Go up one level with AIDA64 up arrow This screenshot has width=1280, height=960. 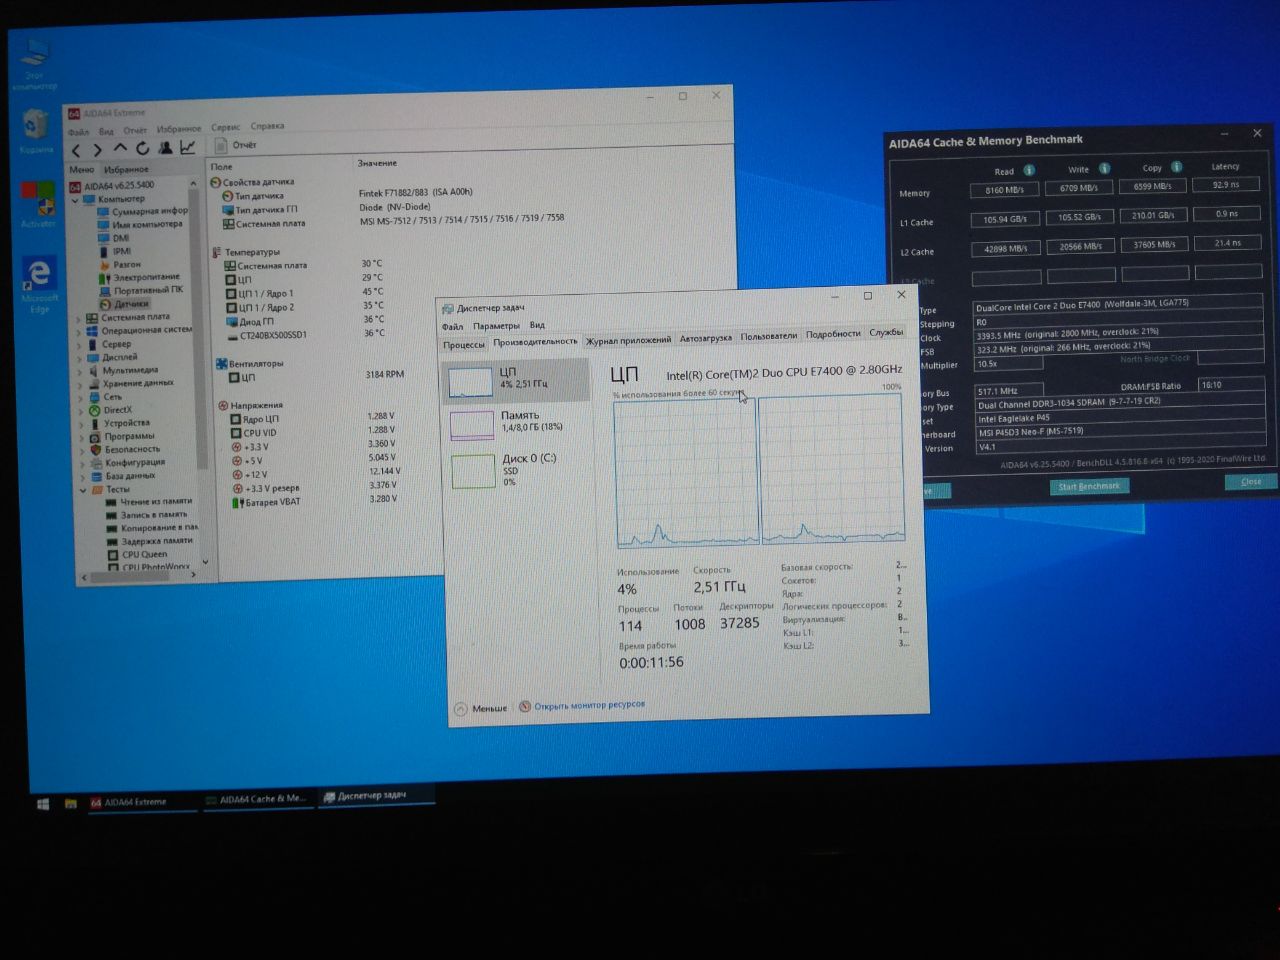coord(120,149)
